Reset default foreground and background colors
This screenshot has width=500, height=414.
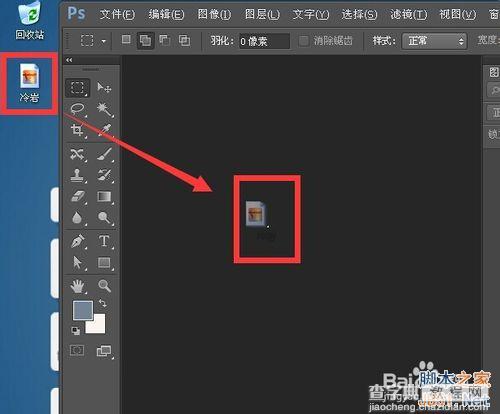coord(76,330)
